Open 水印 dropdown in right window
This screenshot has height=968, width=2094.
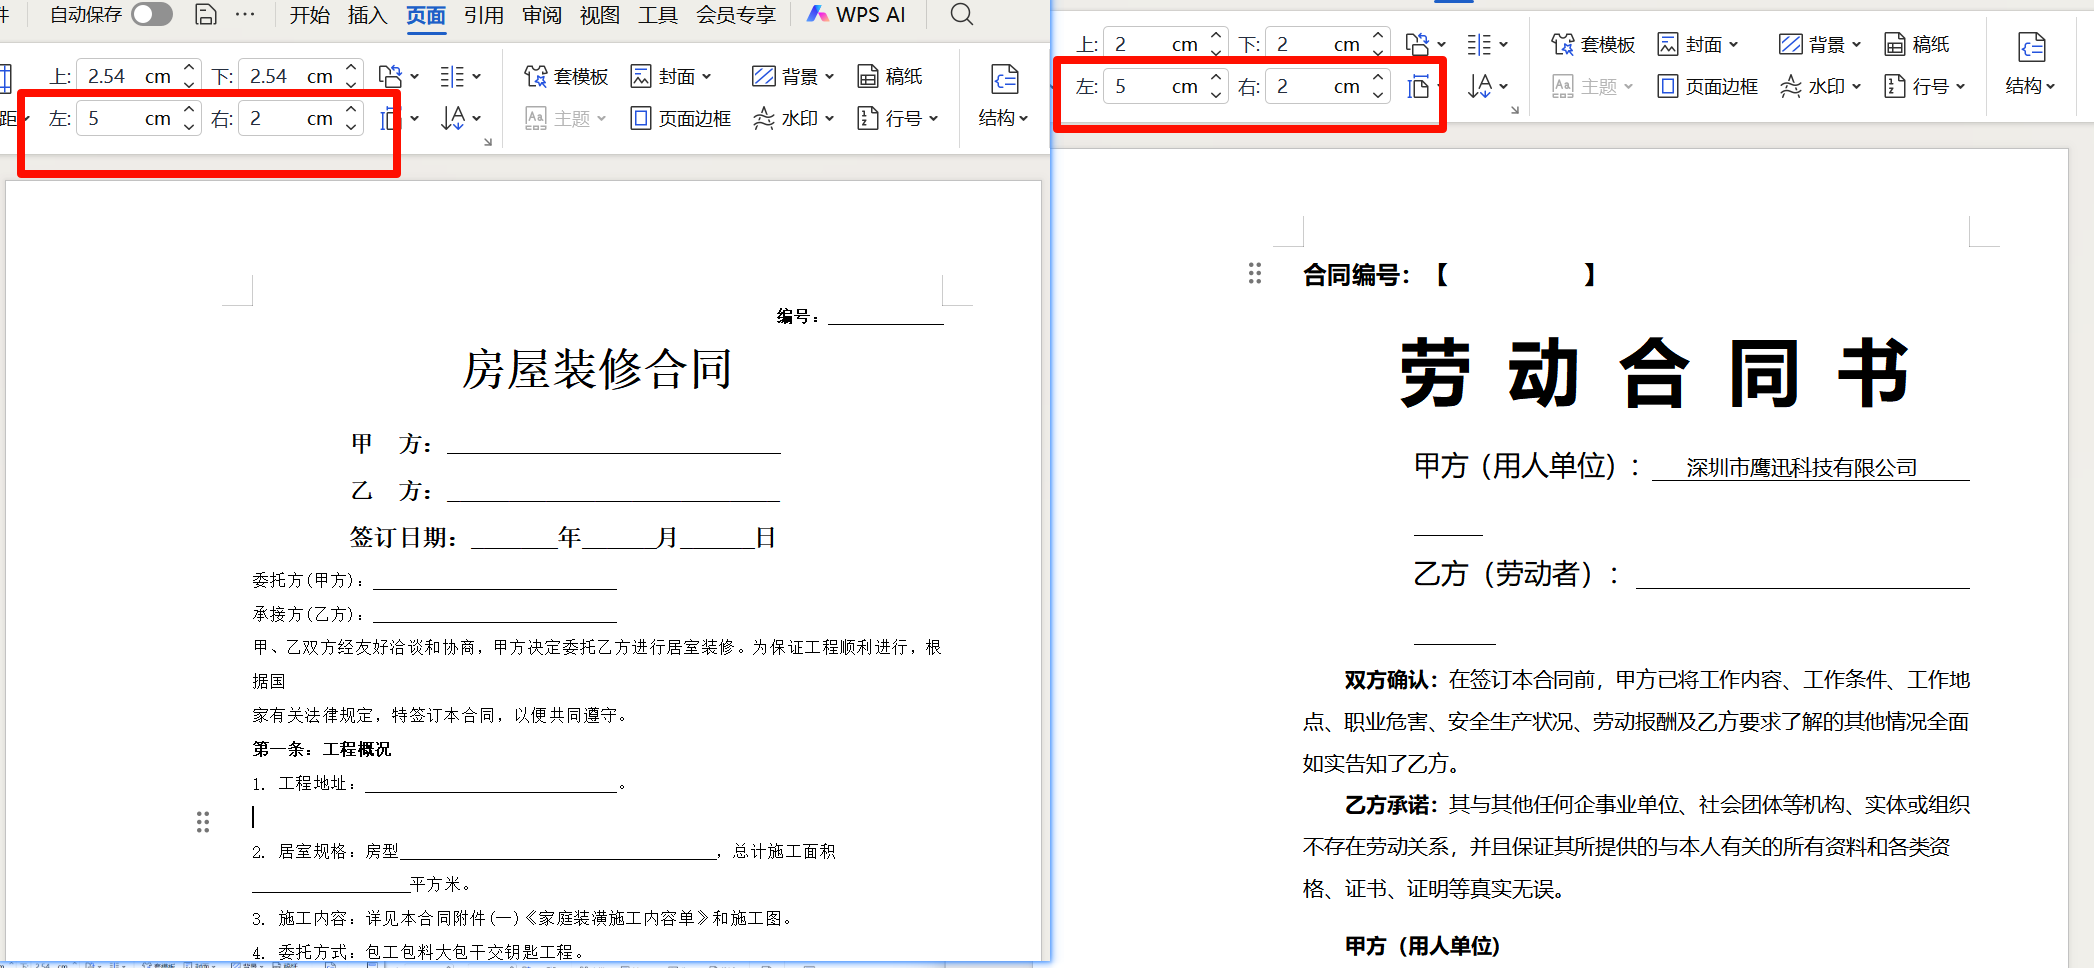pyautogui.click(x=1820, y=86)
